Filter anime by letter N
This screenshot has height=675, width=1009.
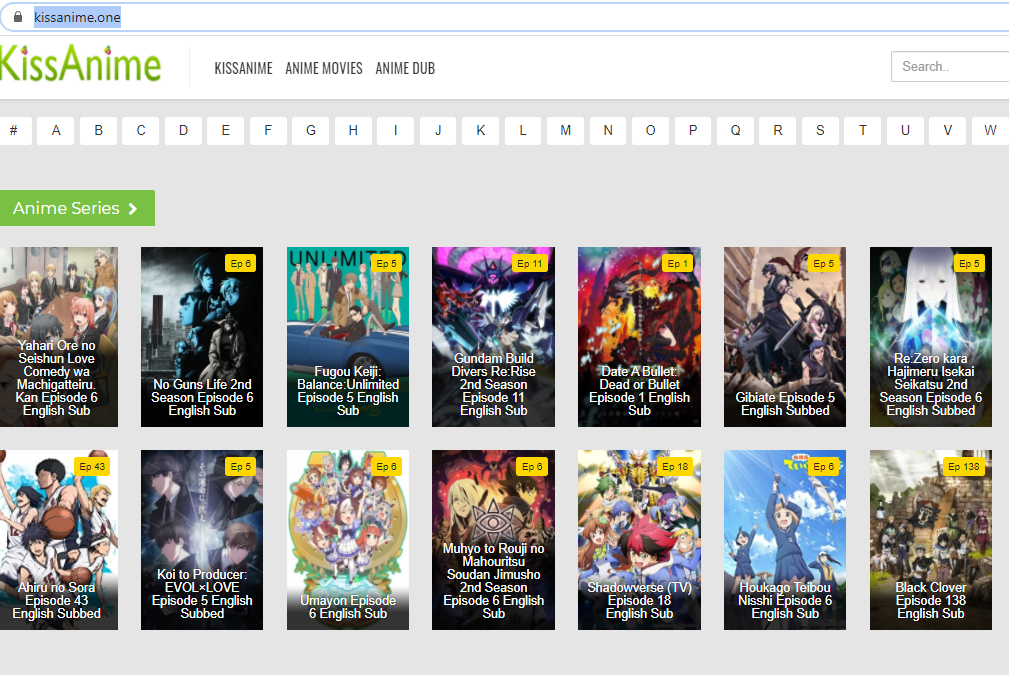pos(608,131)
